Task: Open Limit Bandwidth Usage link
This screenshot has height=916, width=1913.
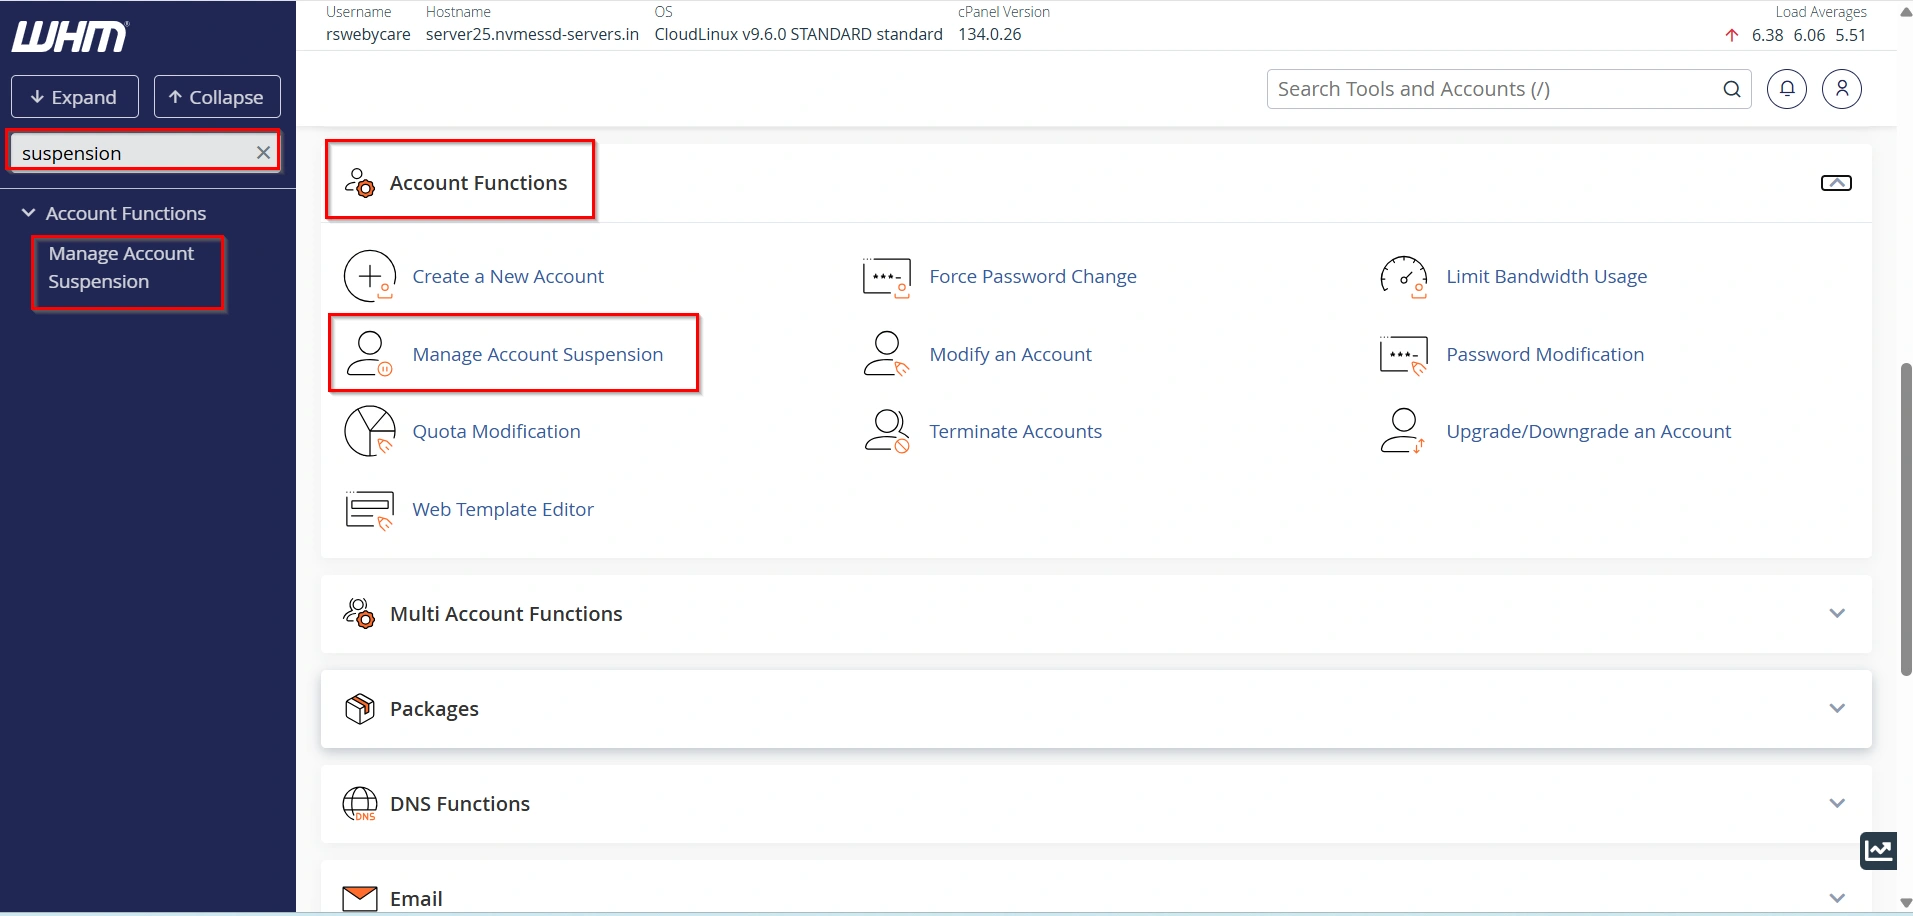Action: pyautogui.click(x=1546, y=277)
